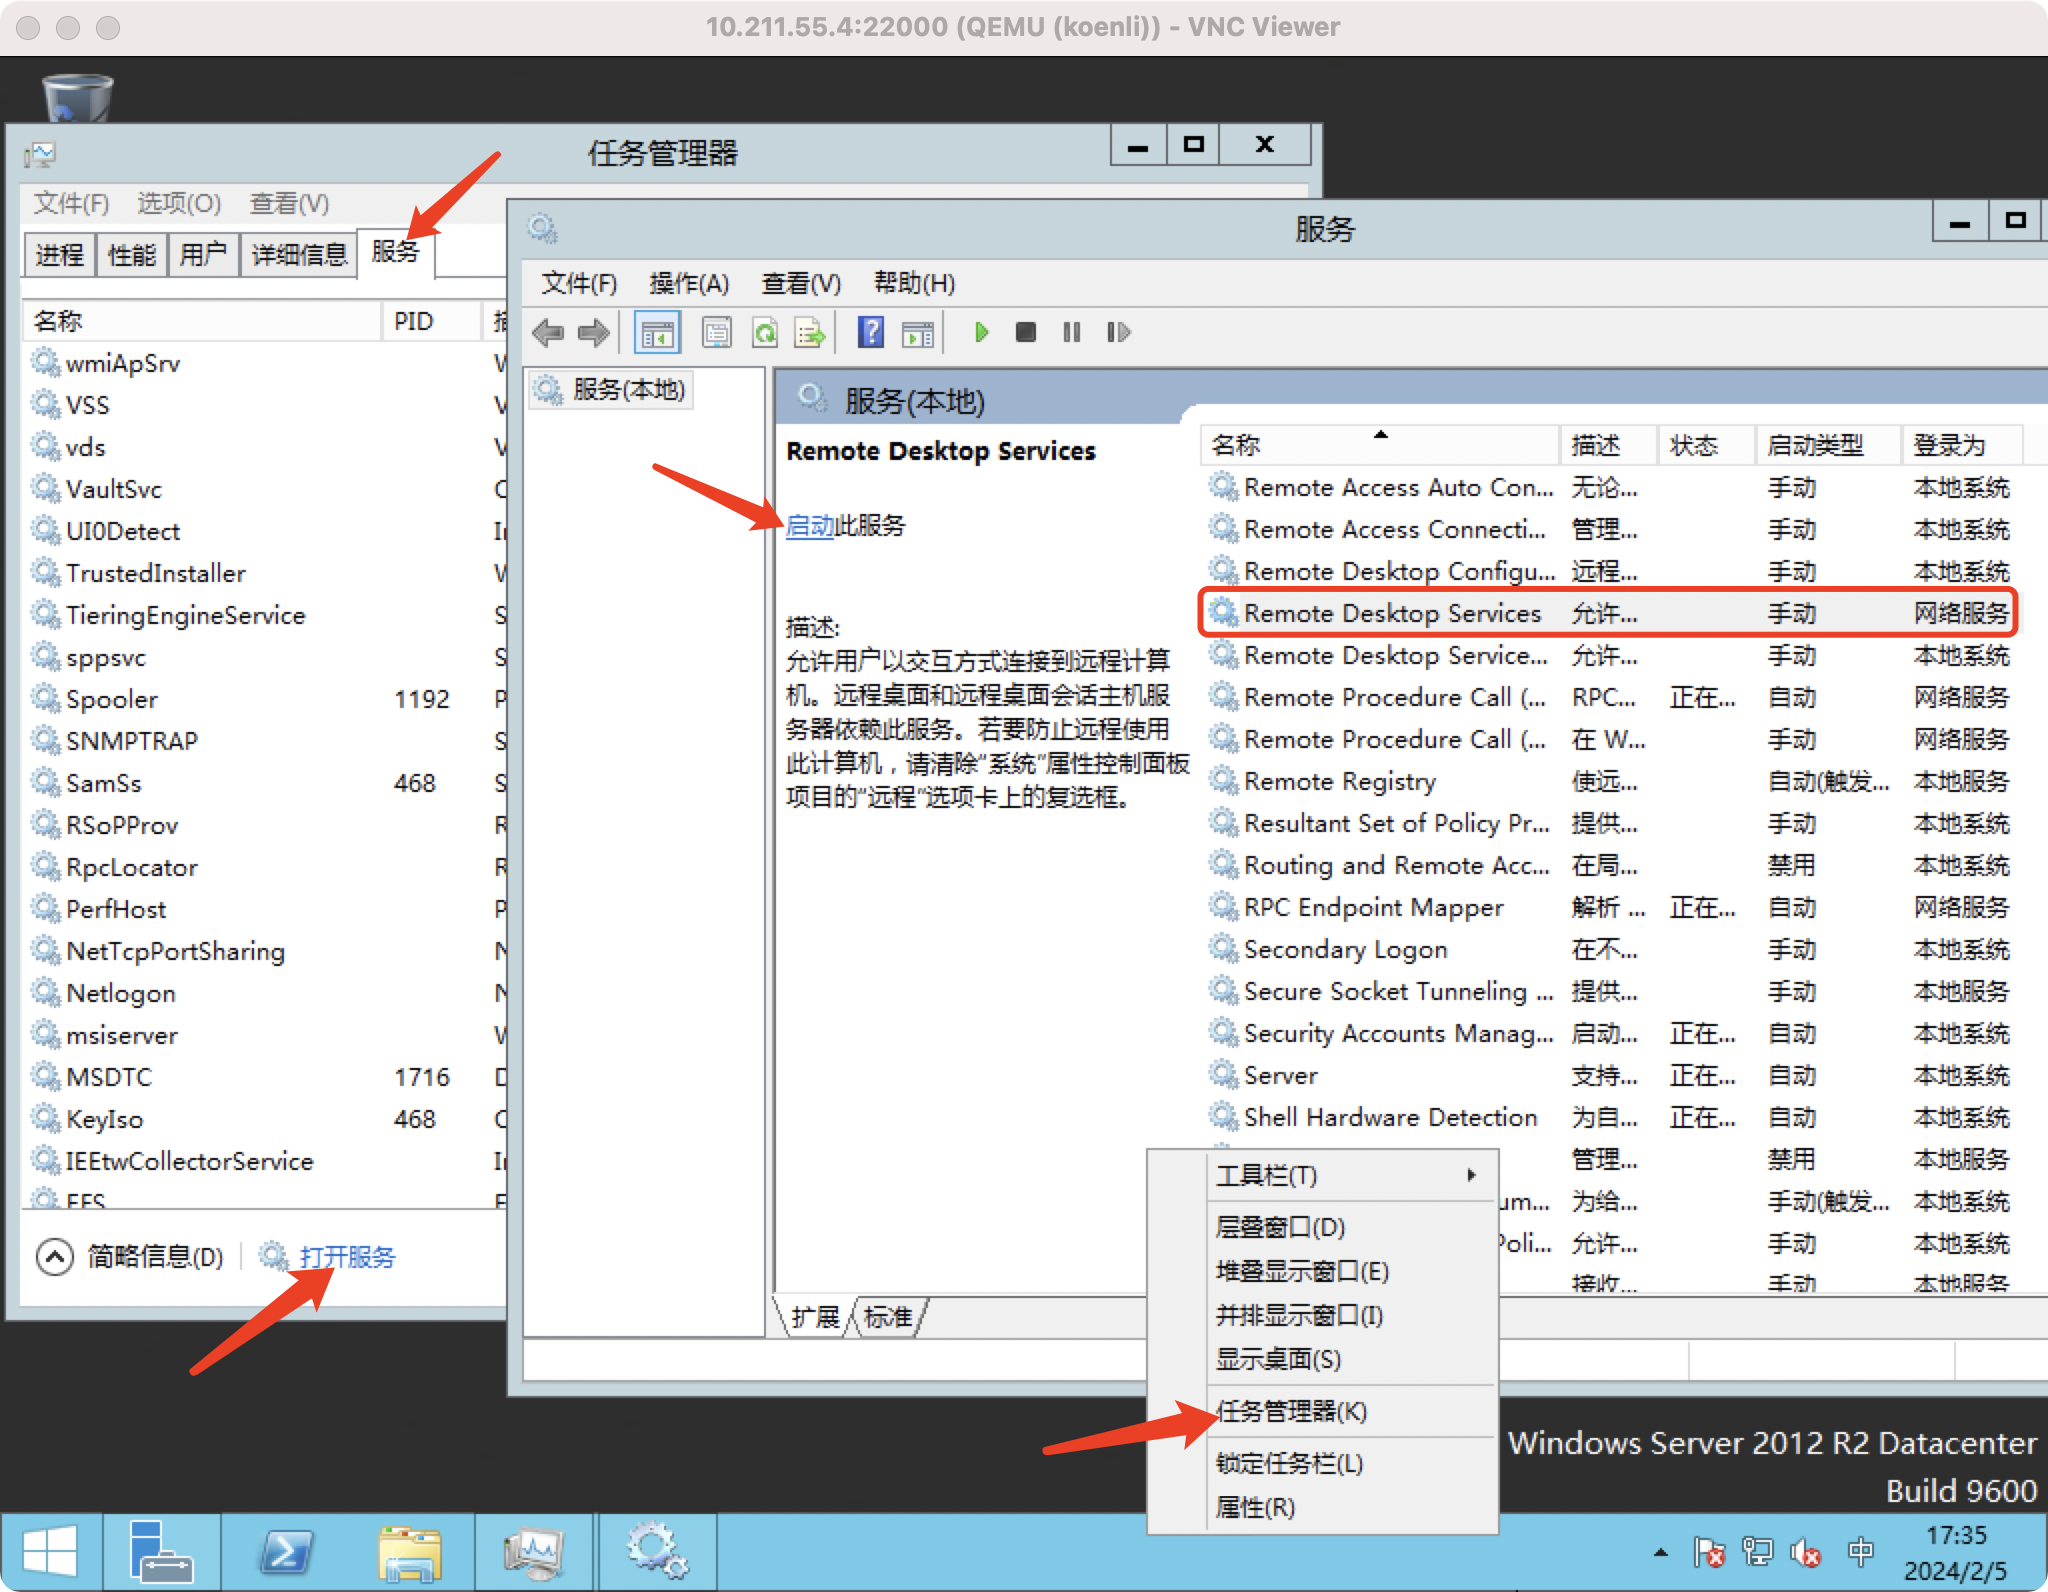Restart the service using the restart toolbar icon
The height and width of the screenshot is (1592, 2048).
click(x=1118, y=332)
